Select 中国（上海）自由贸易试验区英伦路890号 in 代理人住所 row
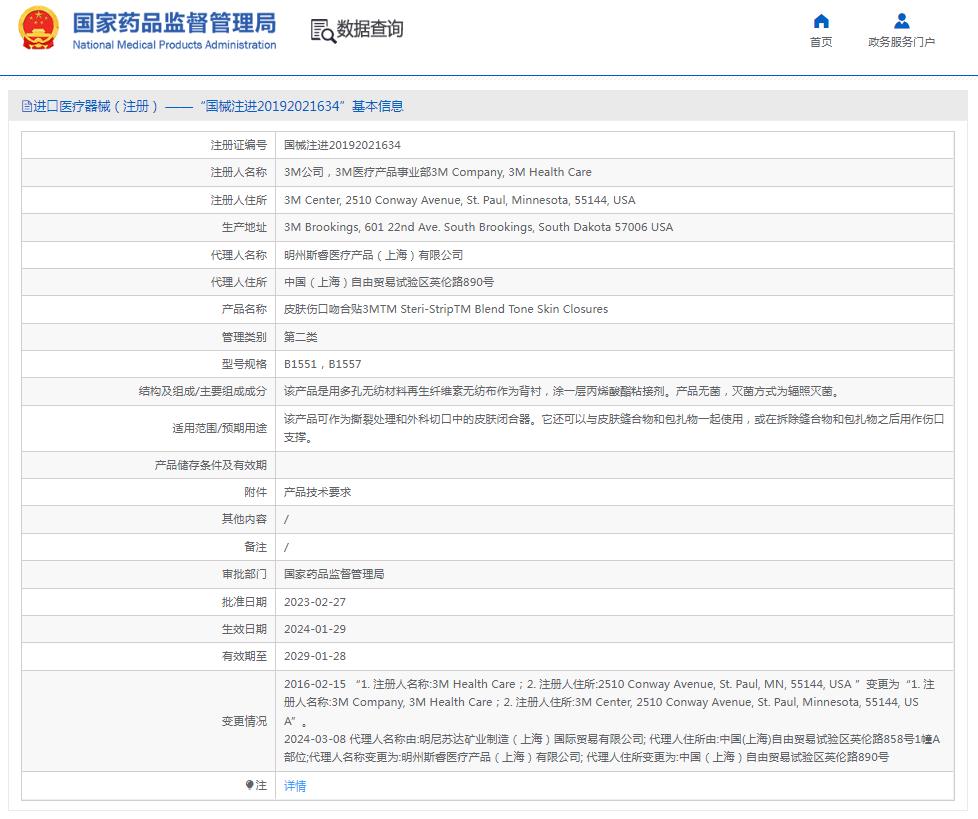The width and height of the screenshot is (978, 819). [389, 282]
